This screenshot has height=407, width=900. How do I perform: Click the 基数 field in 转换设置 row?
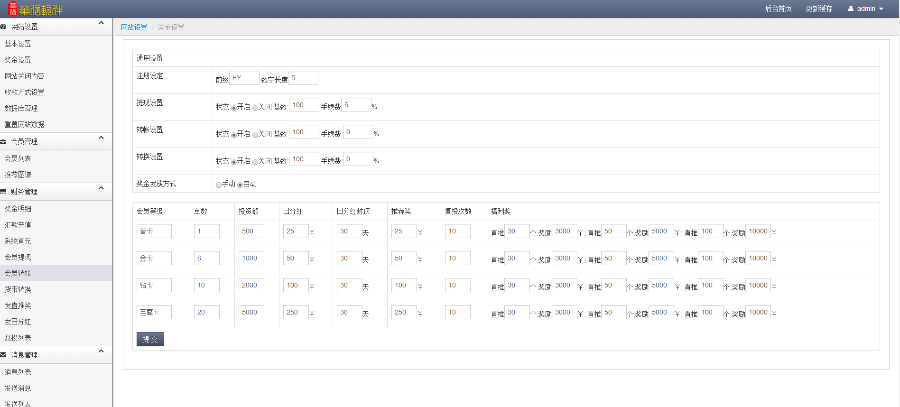click(x=304, y=159)
